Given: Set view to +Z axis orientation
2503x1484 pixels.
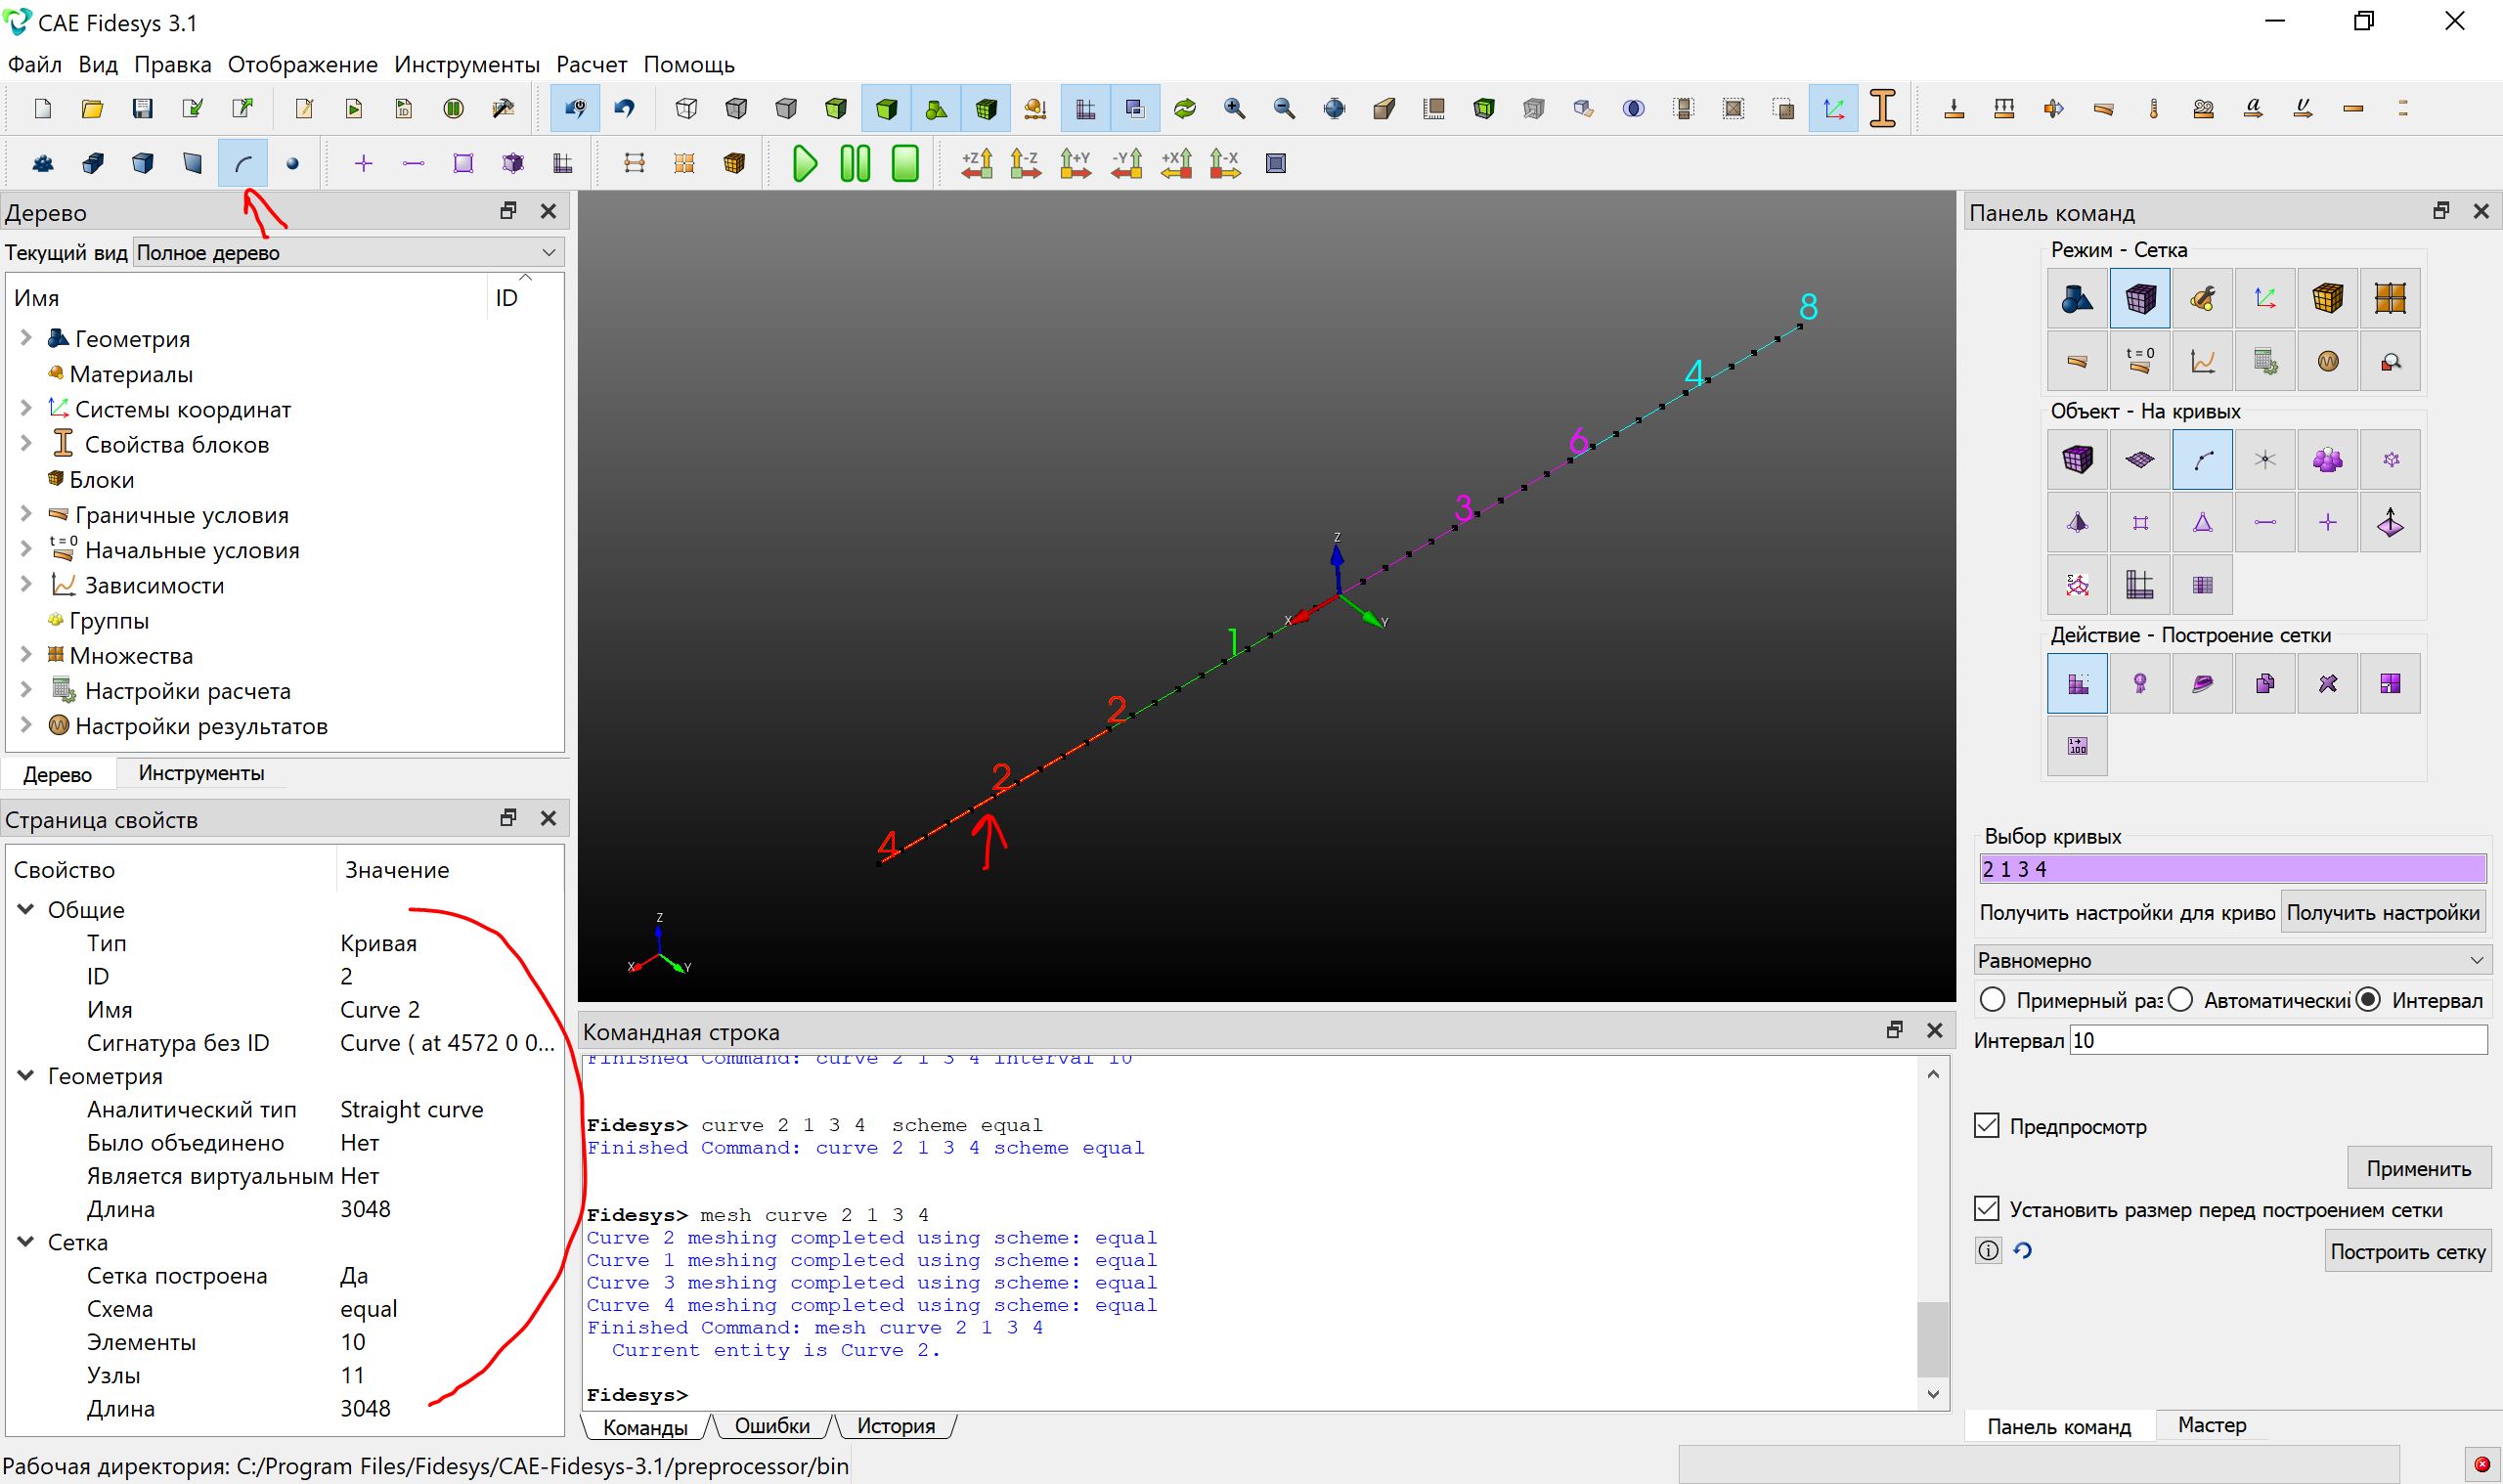Looking at the screenshot, I should coord(977,163).
